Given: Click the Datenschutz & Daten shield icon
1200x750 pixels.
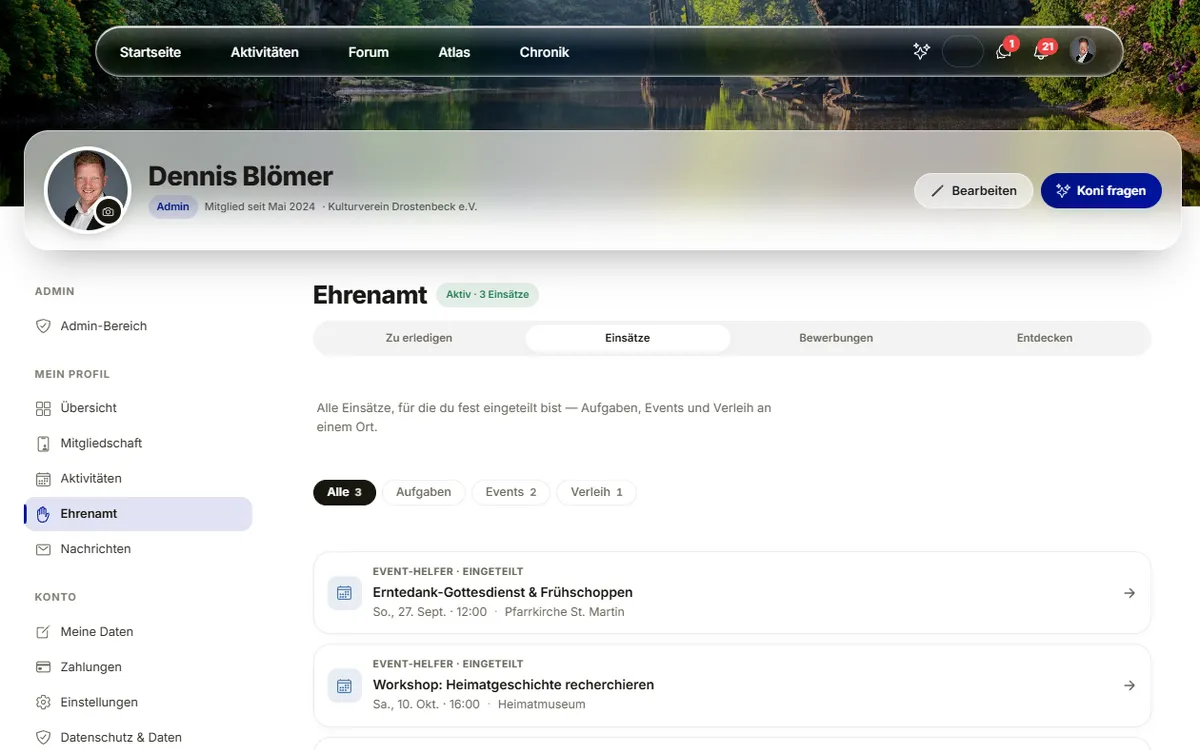Looking at the screenshot, I should (43, 737).
